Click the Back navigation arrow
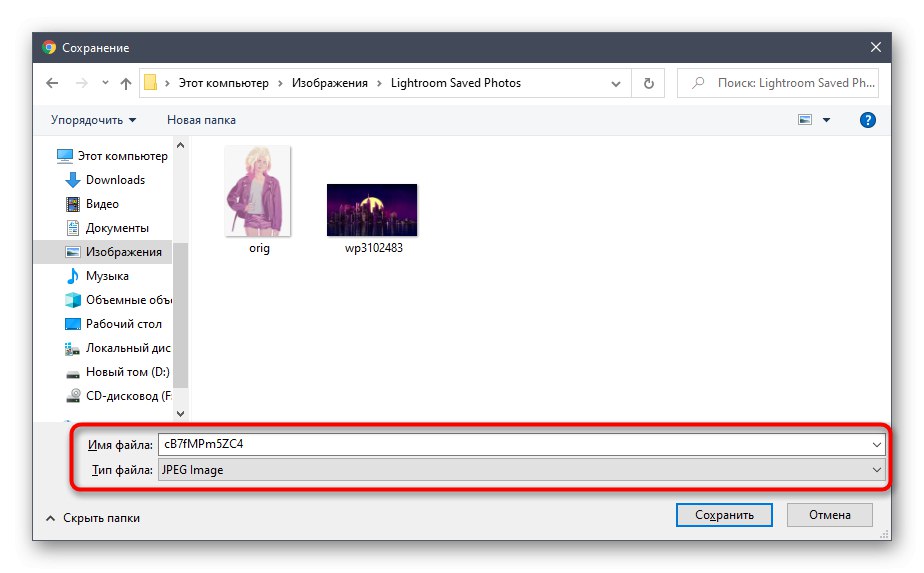 52,83
